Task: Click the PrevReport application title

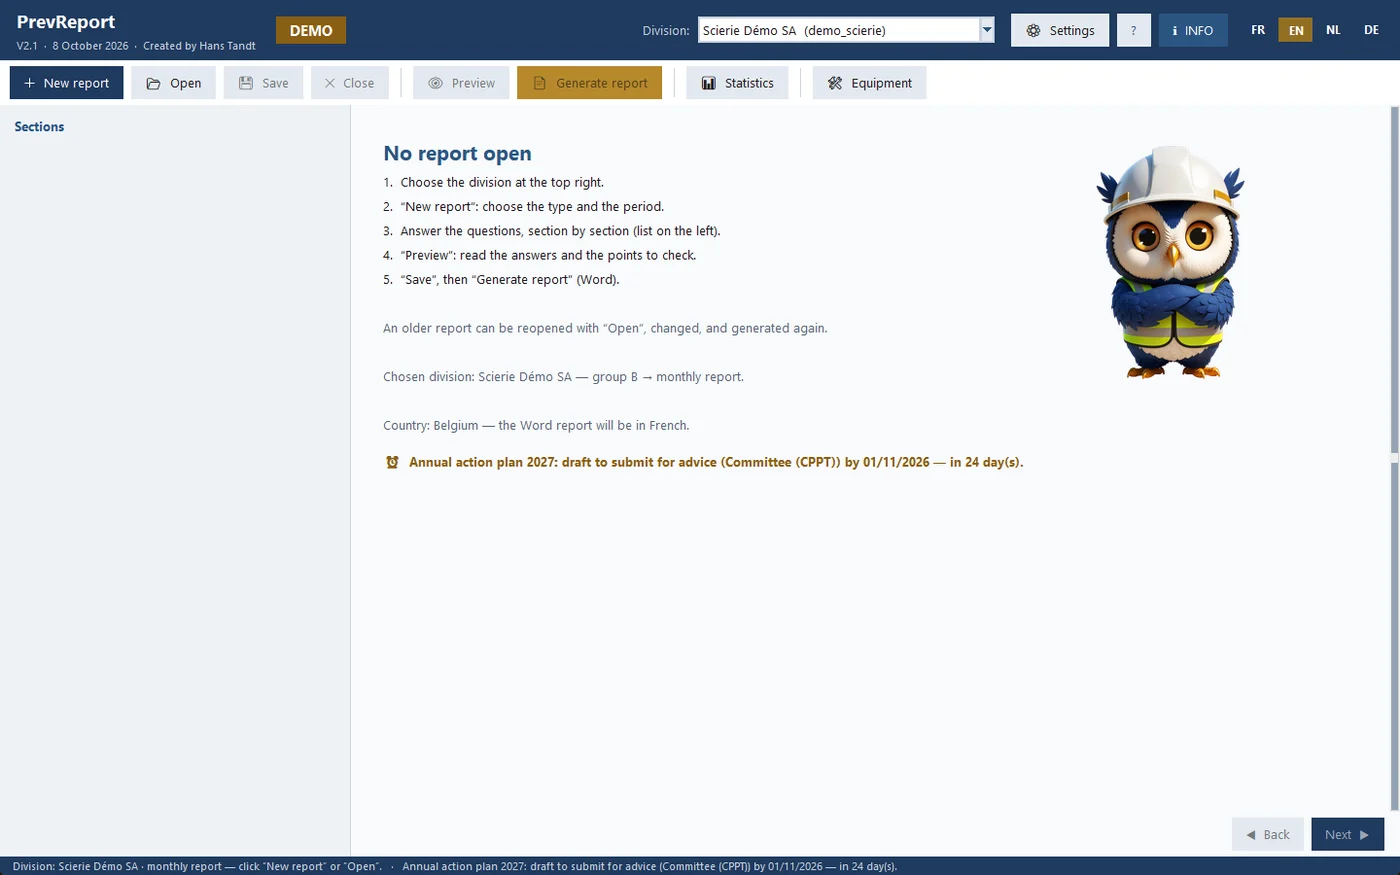Action: 66,22
